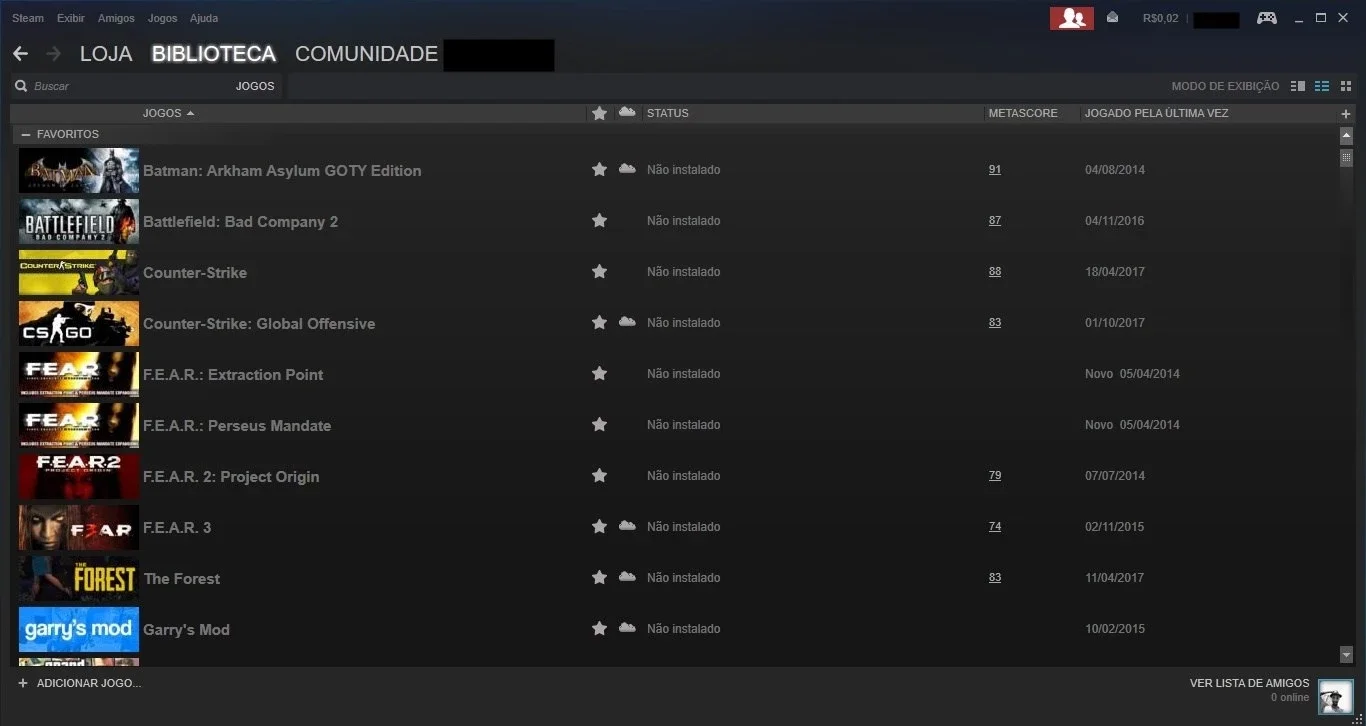1366x726 pixels.
Task: Toggle favorite star for F.E.A.R.: Perseus Mandate
Action: (x=599, y=424)
